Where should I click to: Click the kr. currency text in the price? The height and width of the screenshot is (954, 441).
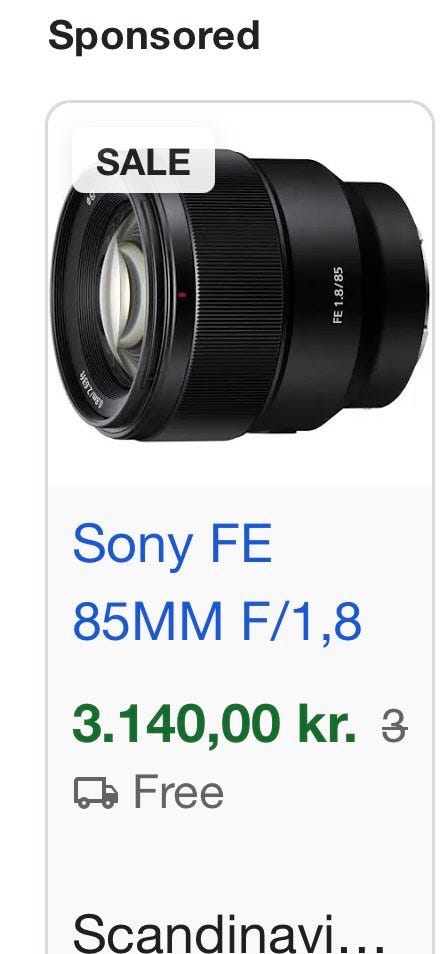tap(326, 725)
